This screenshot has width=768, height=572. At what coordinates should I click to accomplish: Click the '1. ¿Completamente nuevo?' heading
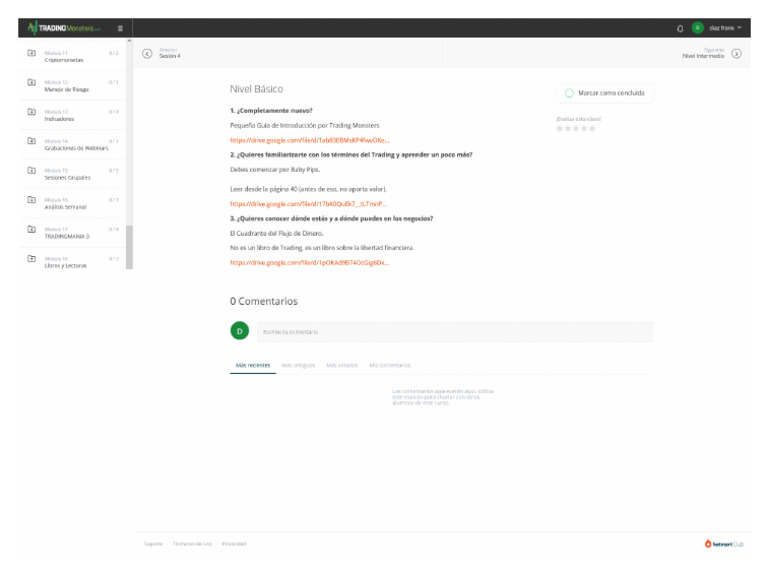271,111
